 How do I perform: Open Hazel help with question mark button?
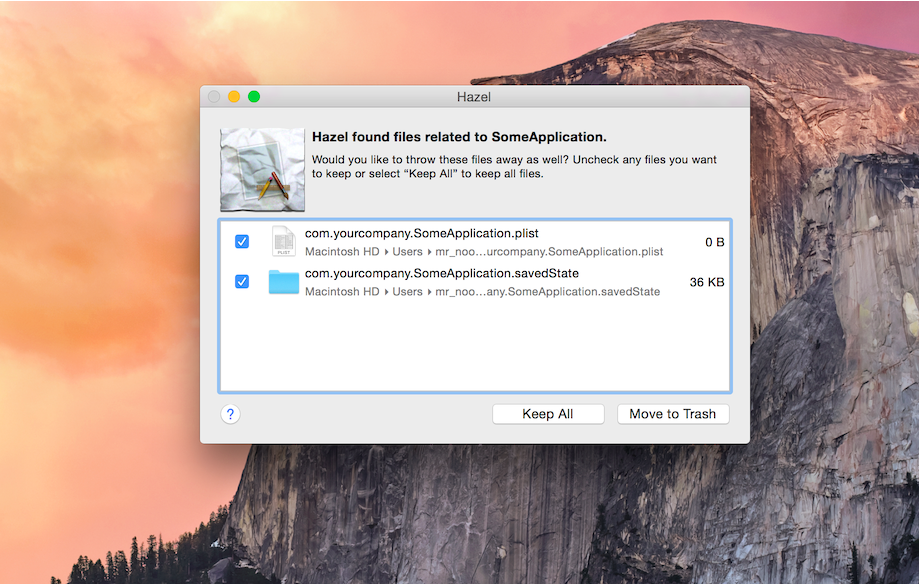click(230, 414)
